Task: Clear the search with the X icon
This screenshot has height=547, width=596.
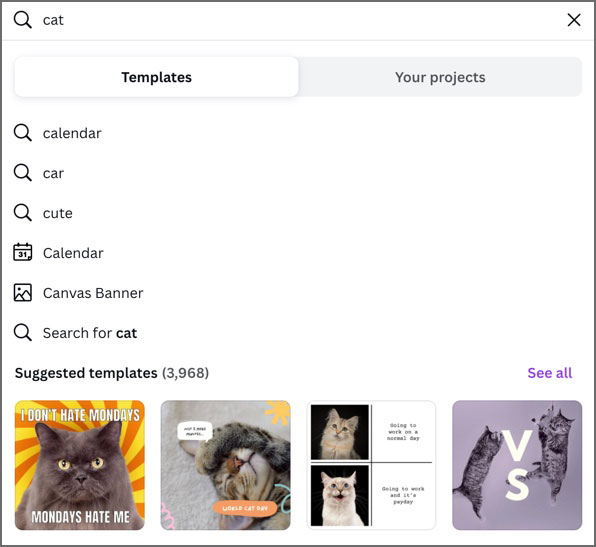Action: 574,20
